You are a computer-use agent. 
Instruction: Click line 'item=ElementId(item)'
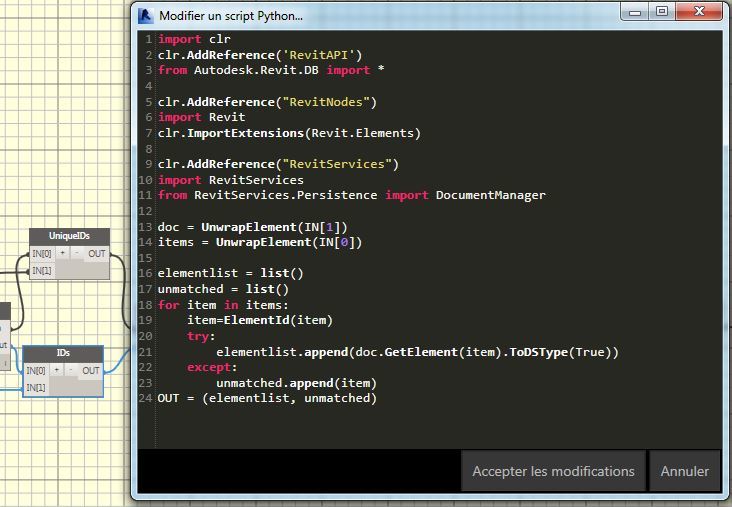[x=260, y=320]
